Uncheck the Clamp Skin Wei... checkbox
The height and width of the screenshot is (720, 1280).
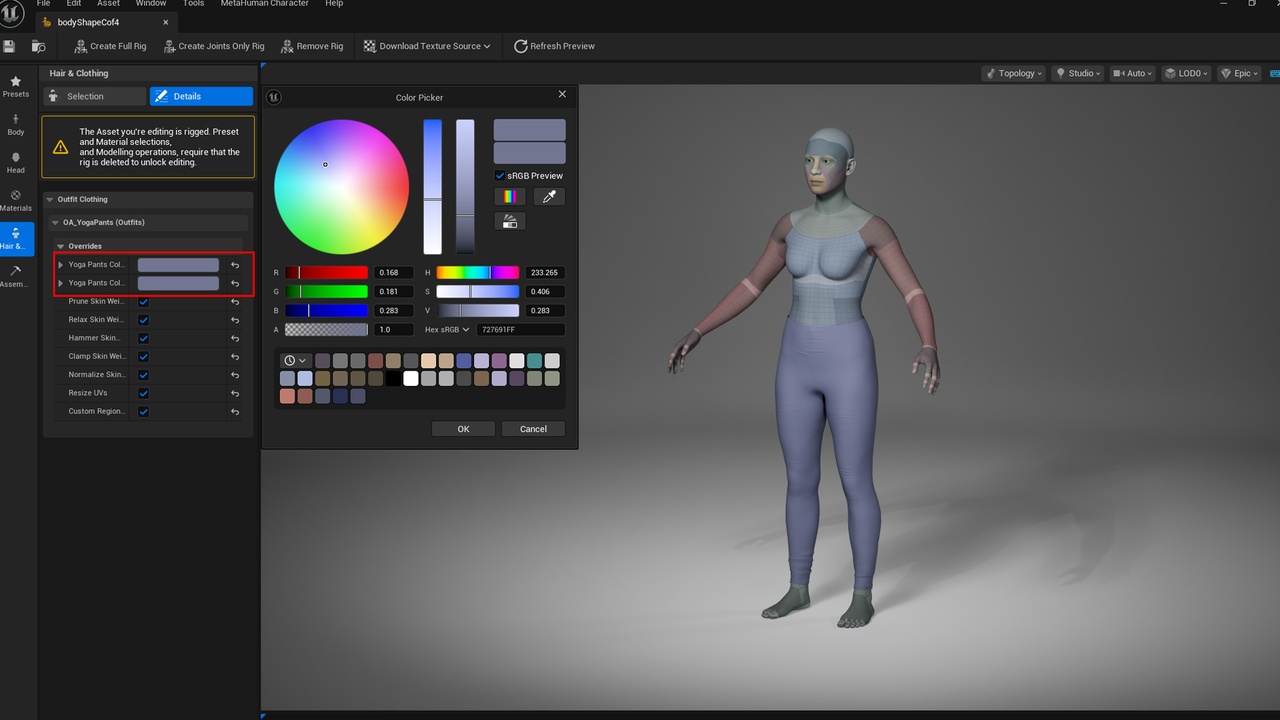[144, 357]
